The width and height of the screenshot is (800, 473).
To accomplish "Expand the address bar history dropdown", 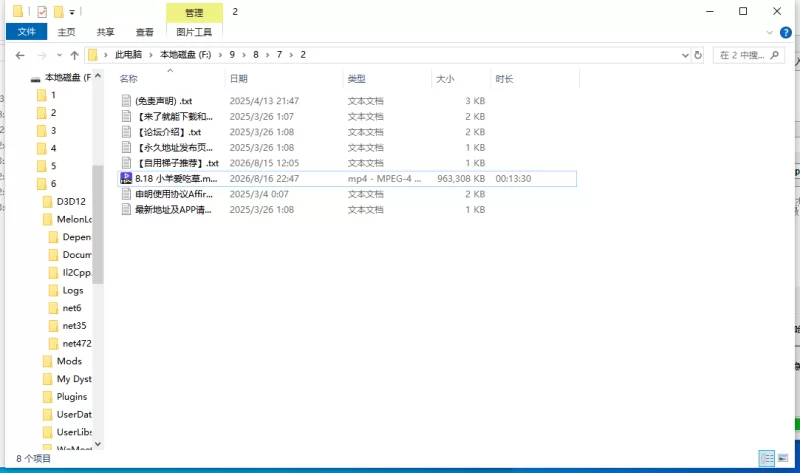I will coord(685,55).
